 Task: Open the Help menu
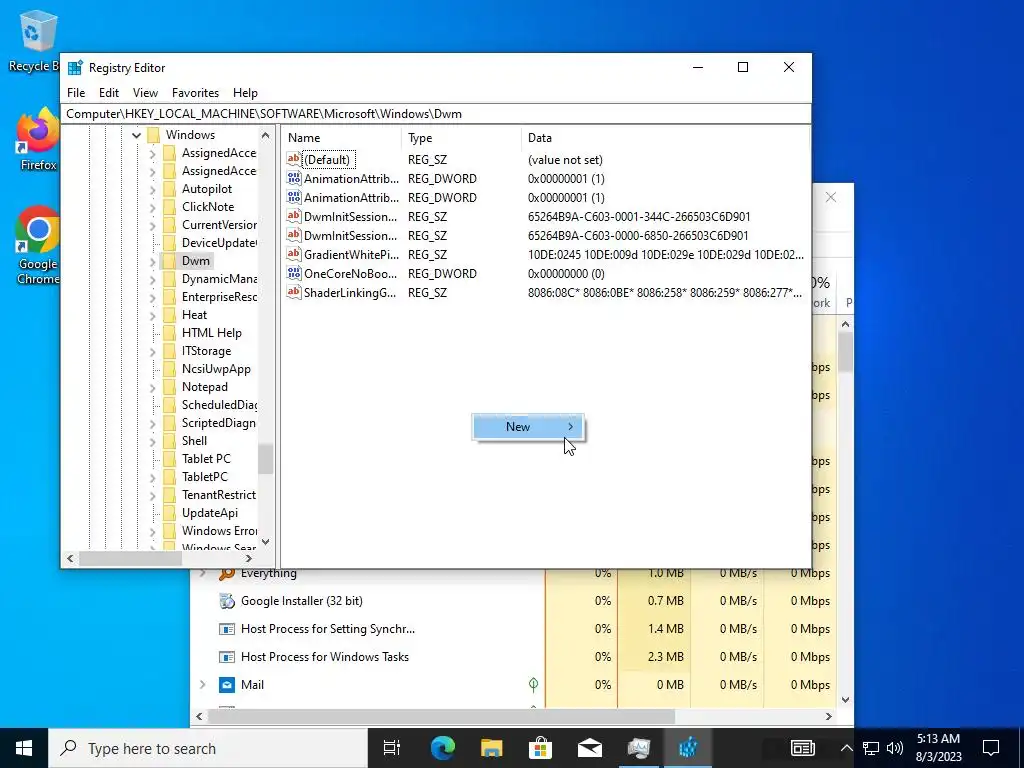(x=245, y=93)
